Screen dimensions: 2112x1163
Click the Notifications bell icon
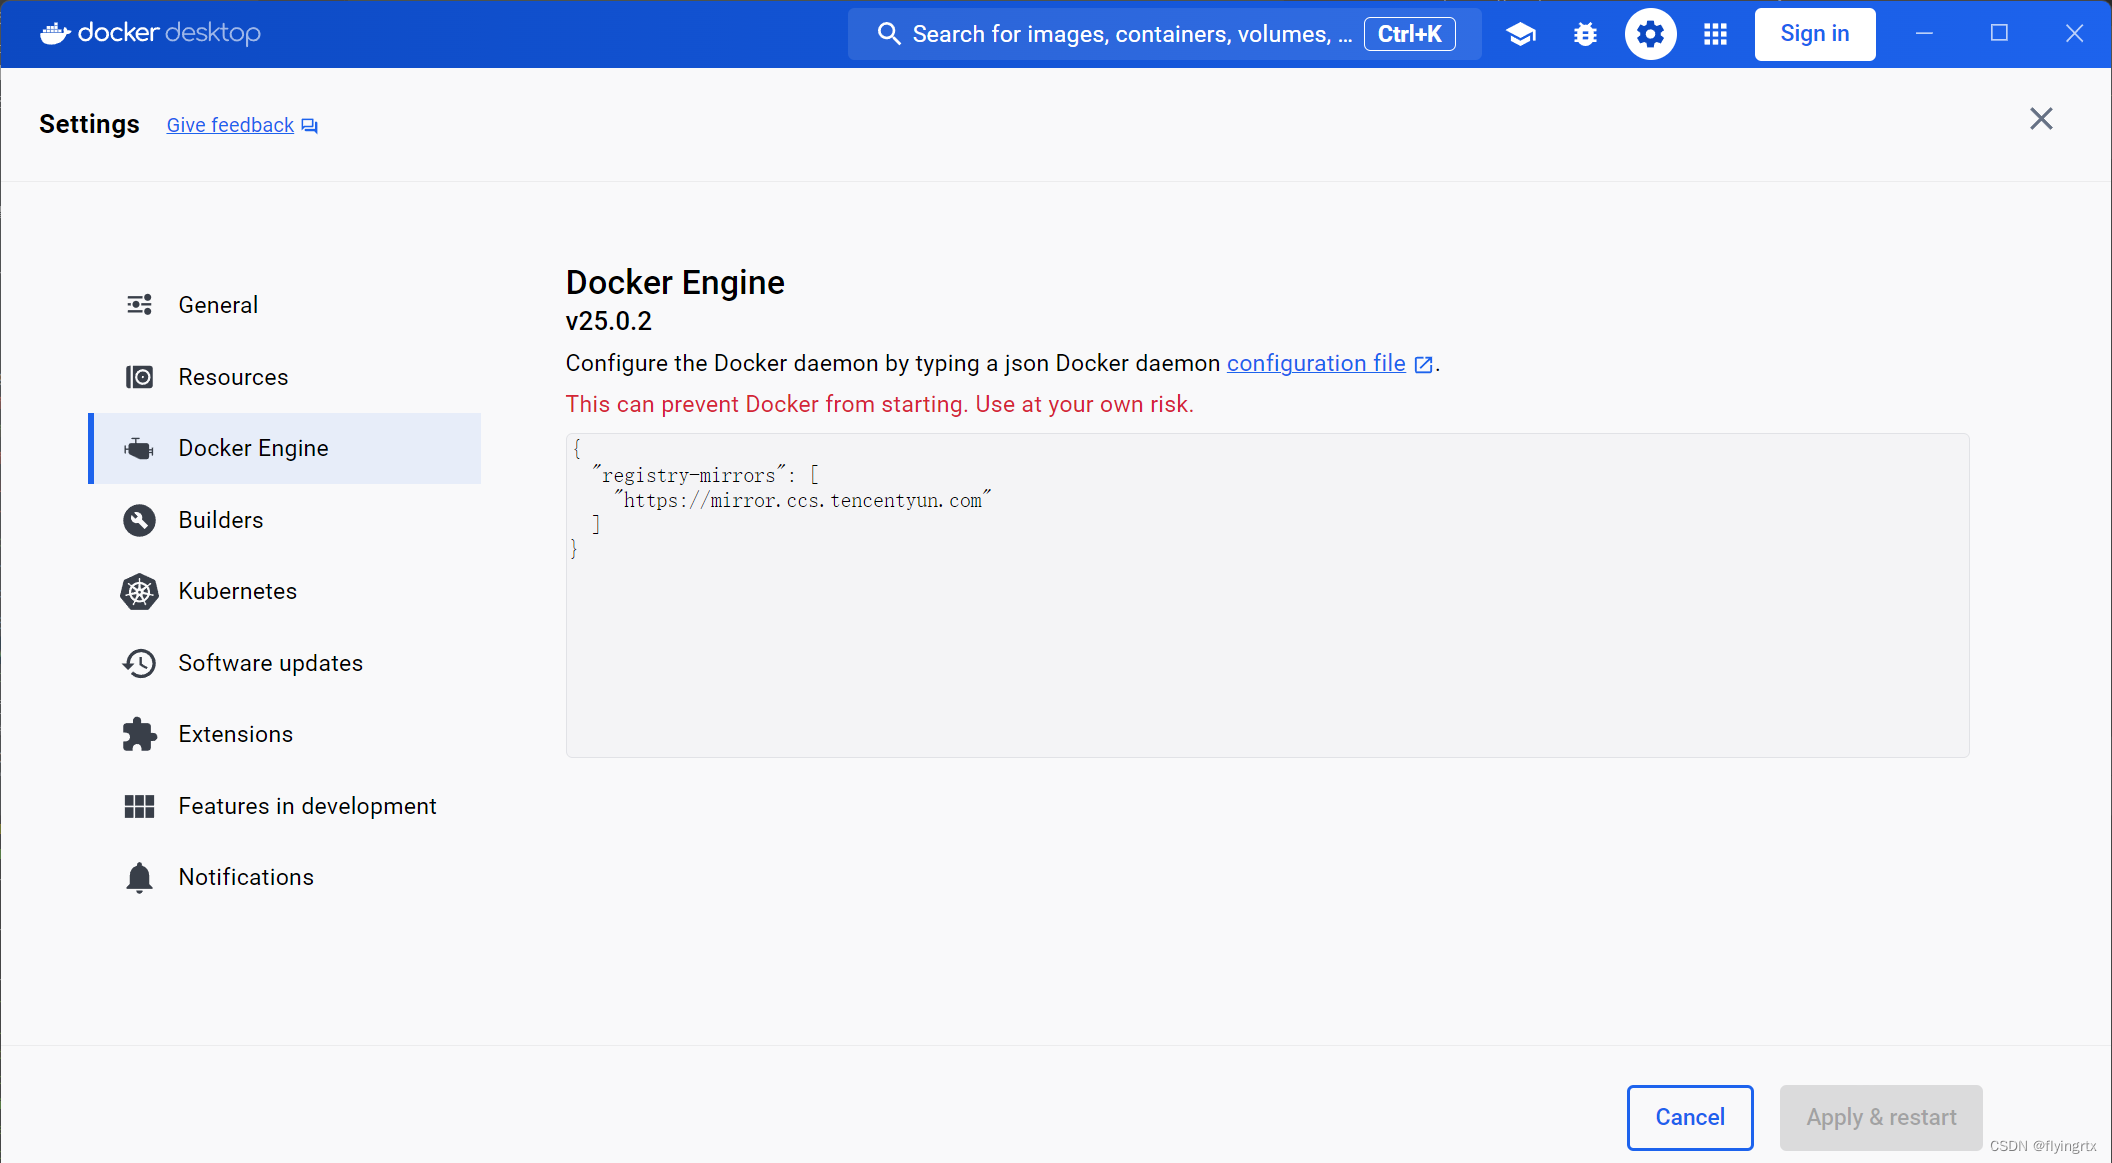pos(139,877)
